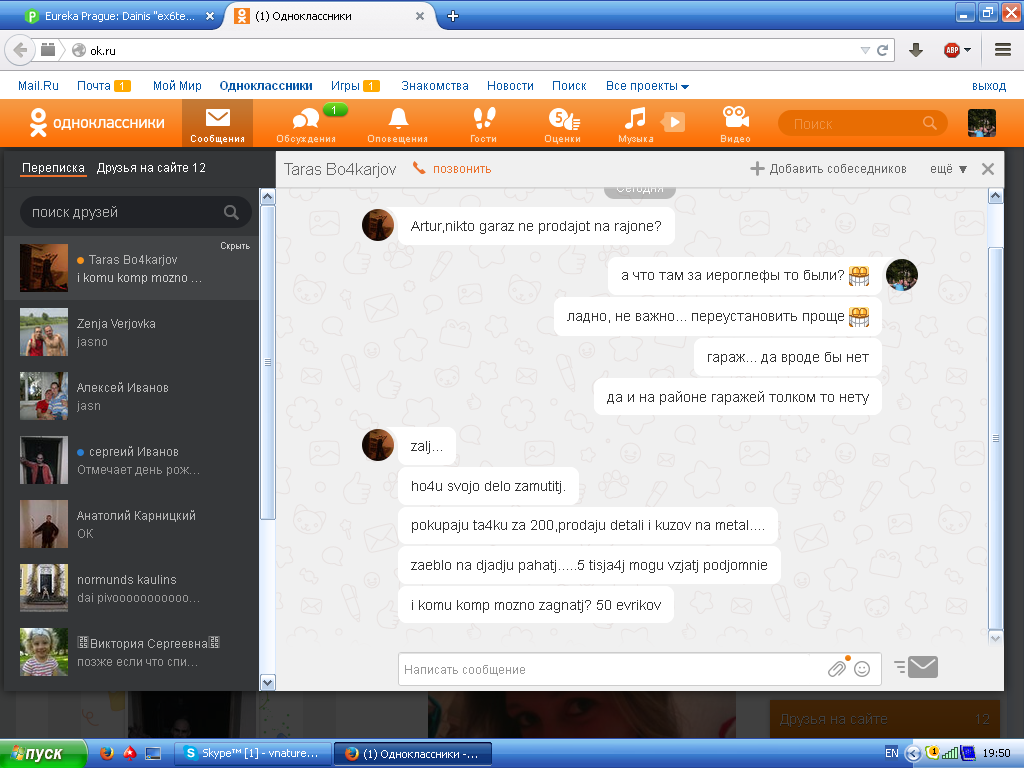
Task: Click the выход logout link
Action: (x=989, y=86)
